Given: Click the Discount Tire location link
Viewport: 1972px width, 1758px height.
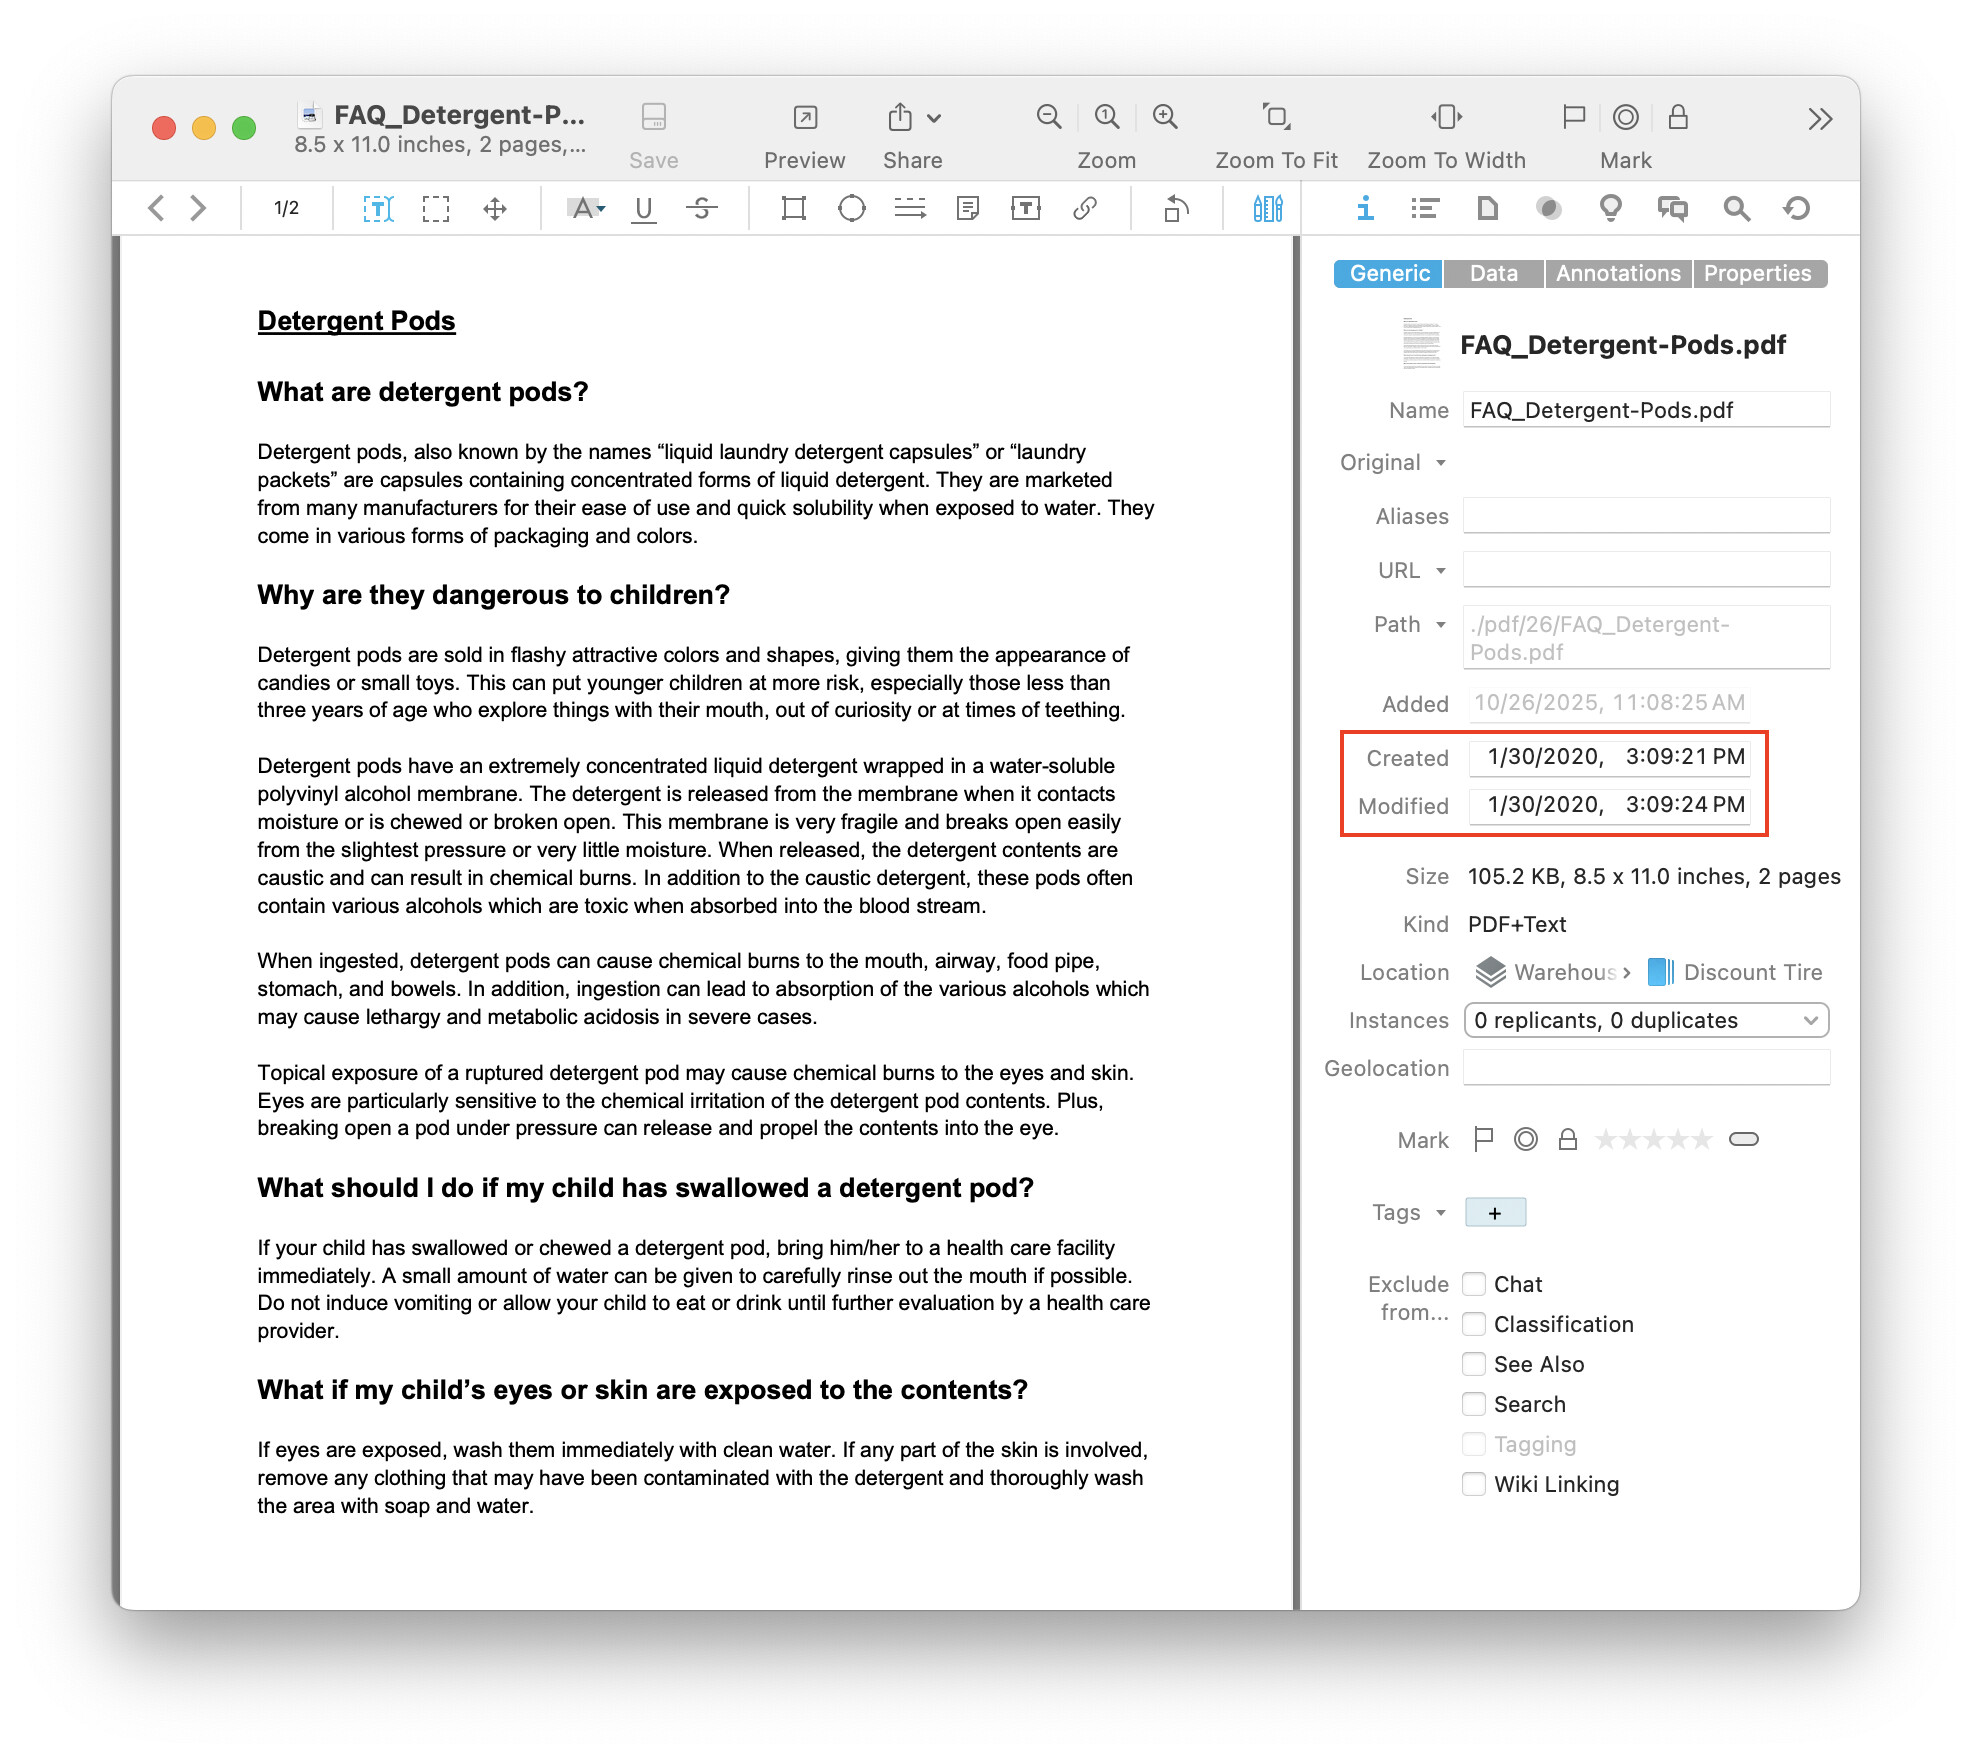Looking at the screenshot, I should point(1751,972).
